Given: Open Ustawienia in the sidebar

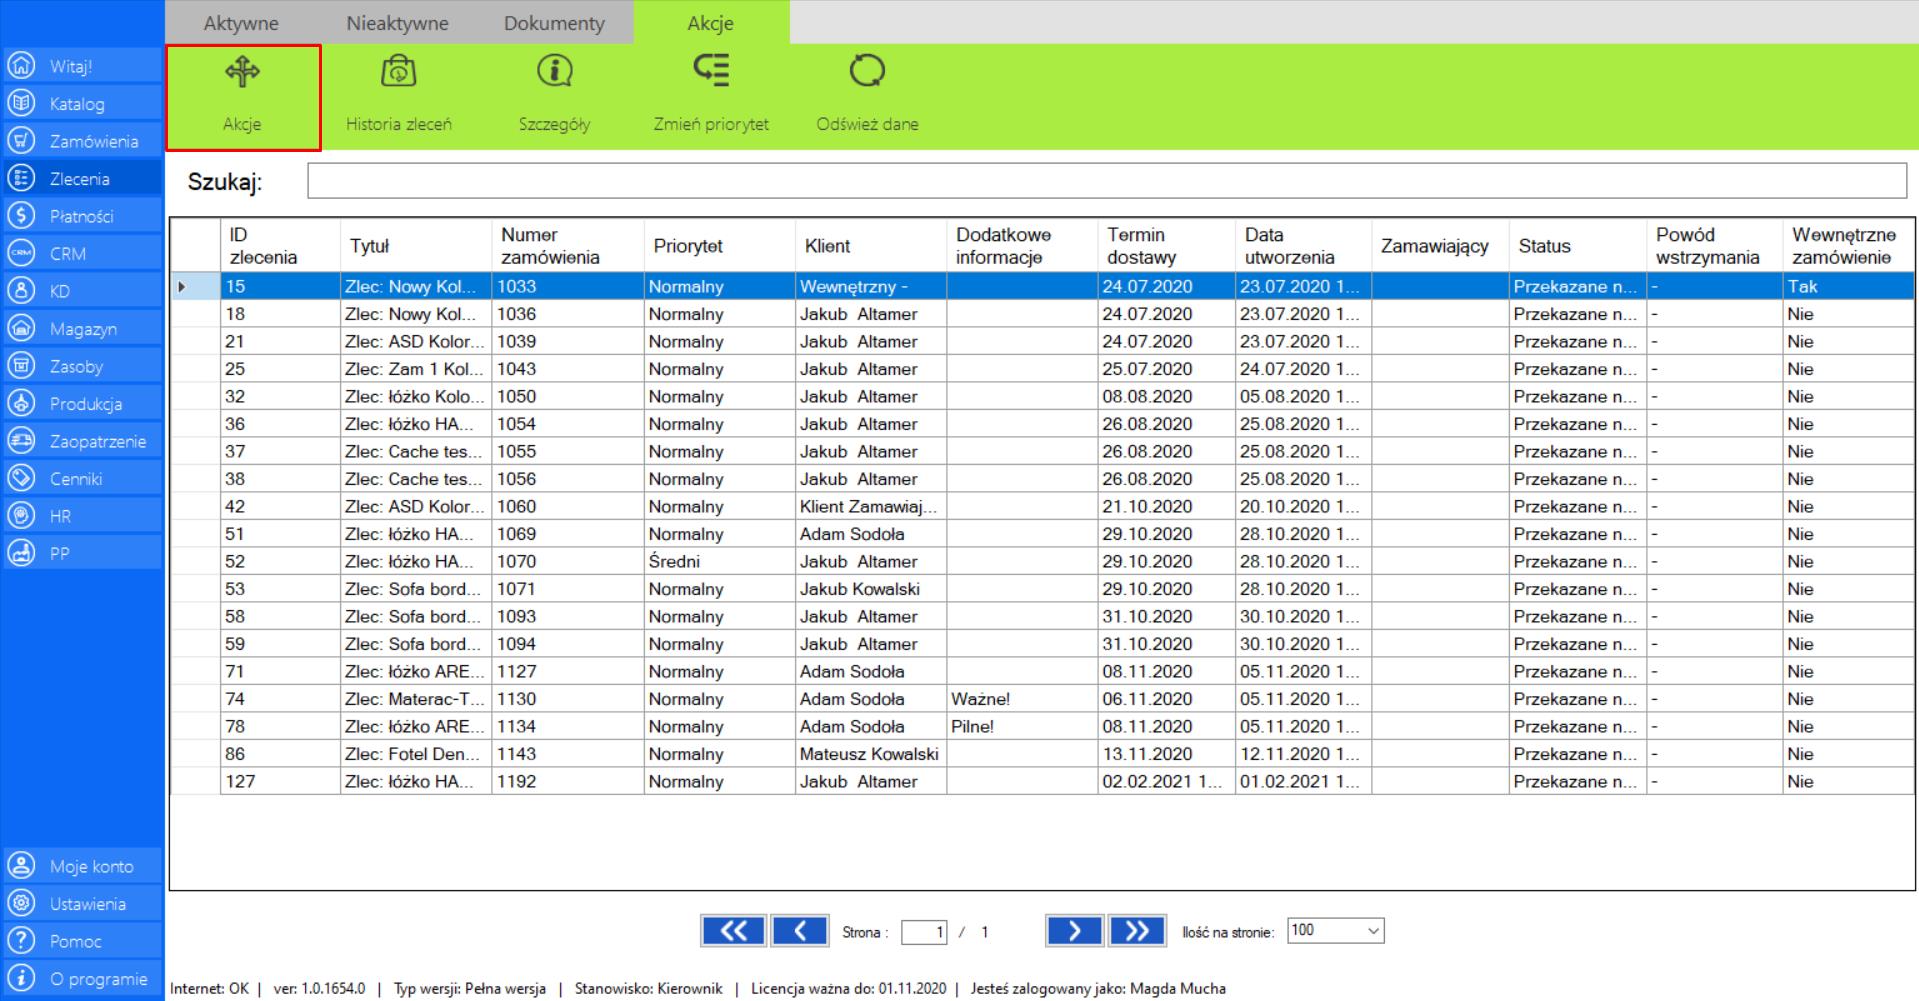Looking at the screenshot, I should point(81,904).
